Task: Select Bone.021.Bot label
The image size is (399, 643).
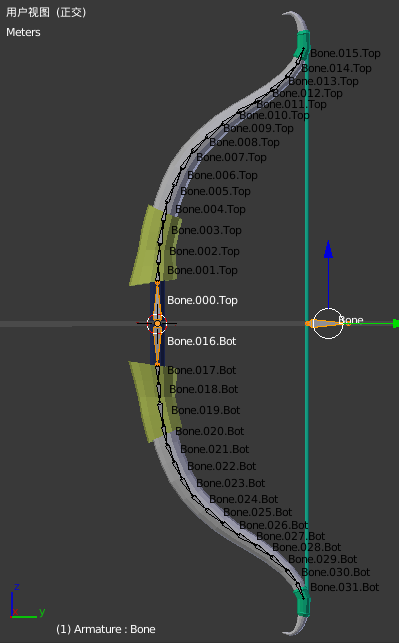Action: pos(215,449)
